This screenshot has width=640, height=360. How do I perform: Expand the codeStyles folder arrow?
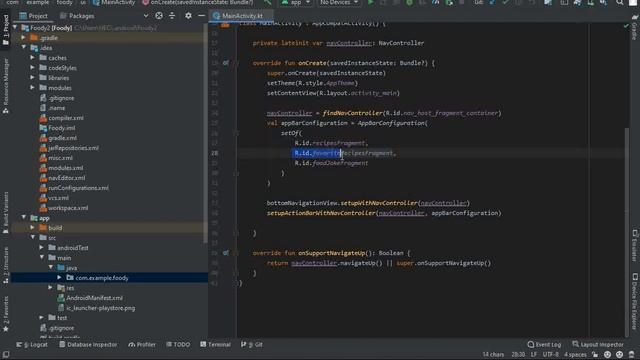32,67
